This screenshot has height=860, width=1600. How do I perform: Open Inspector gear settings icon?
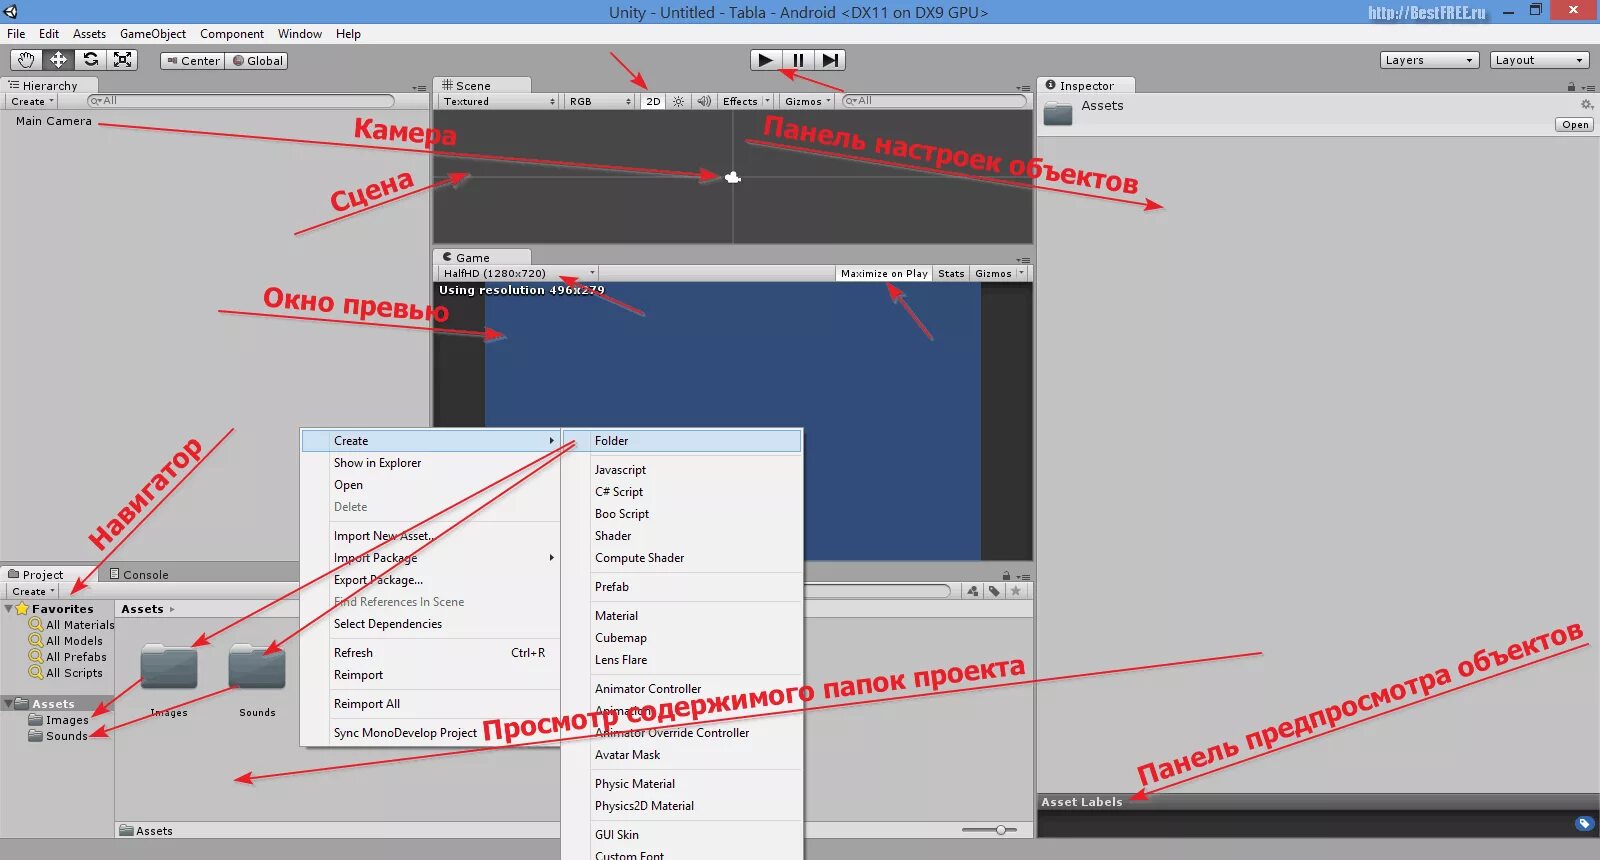[1586, 105]
